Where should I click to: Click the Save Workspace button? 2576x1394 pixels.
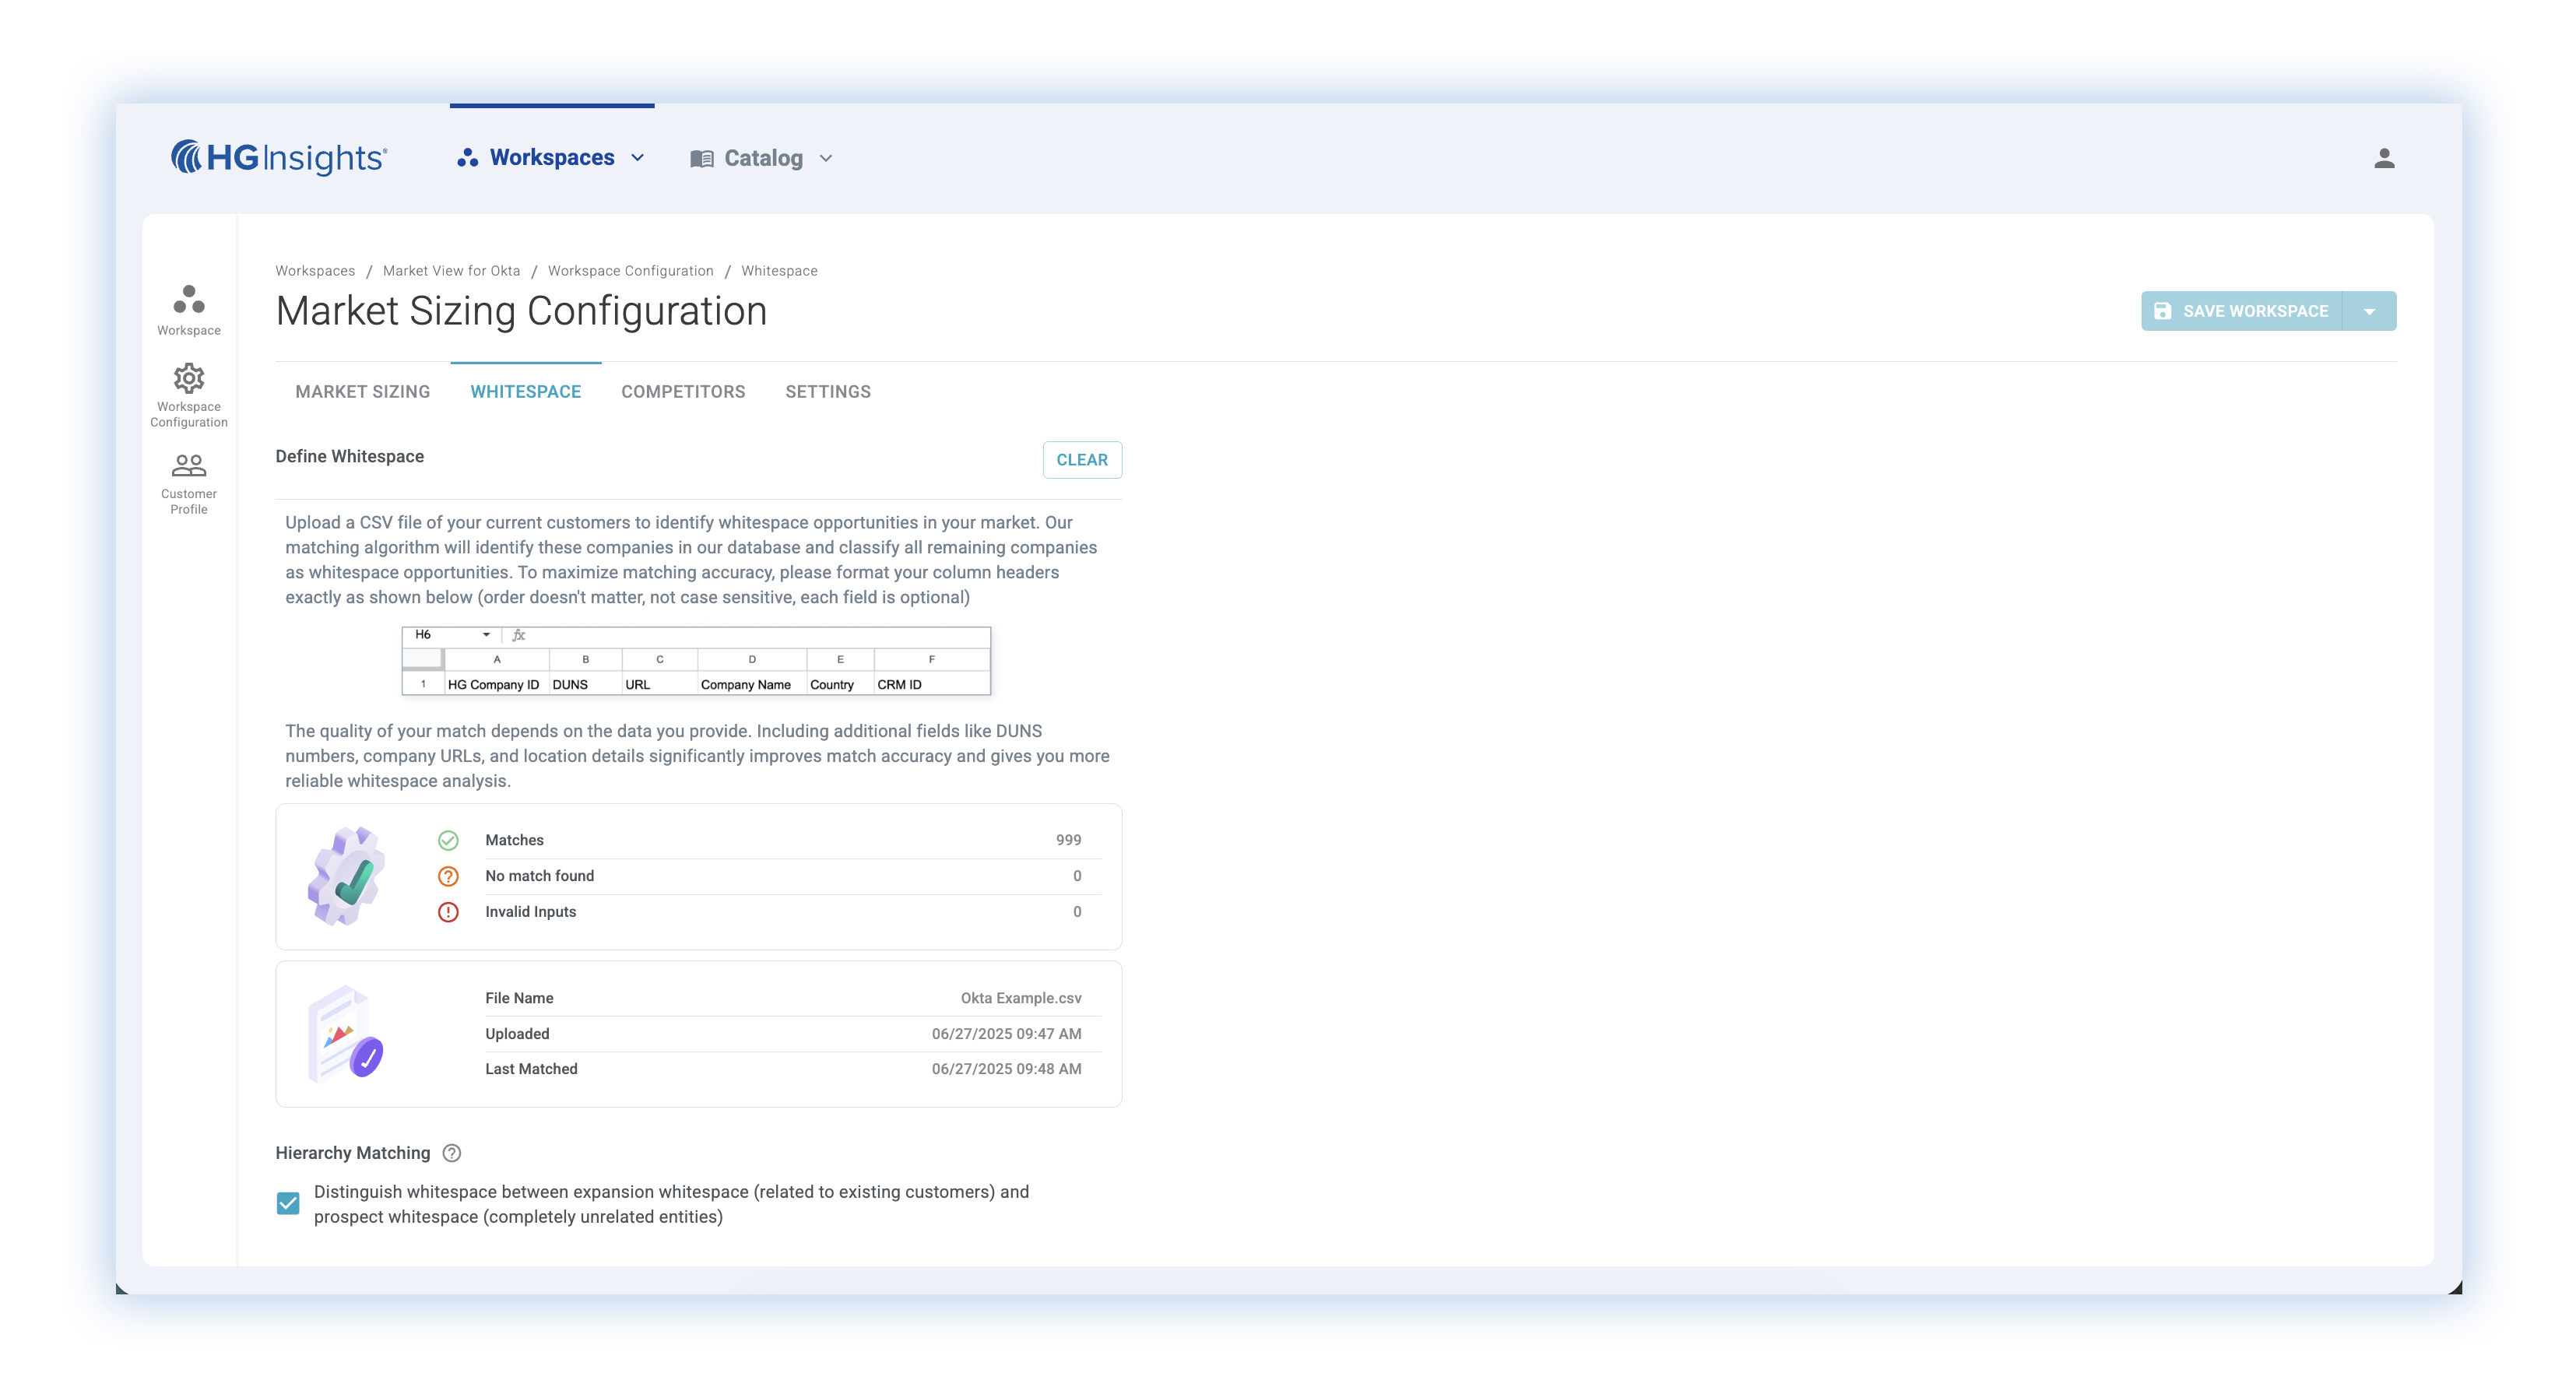tap(2241, 311)
